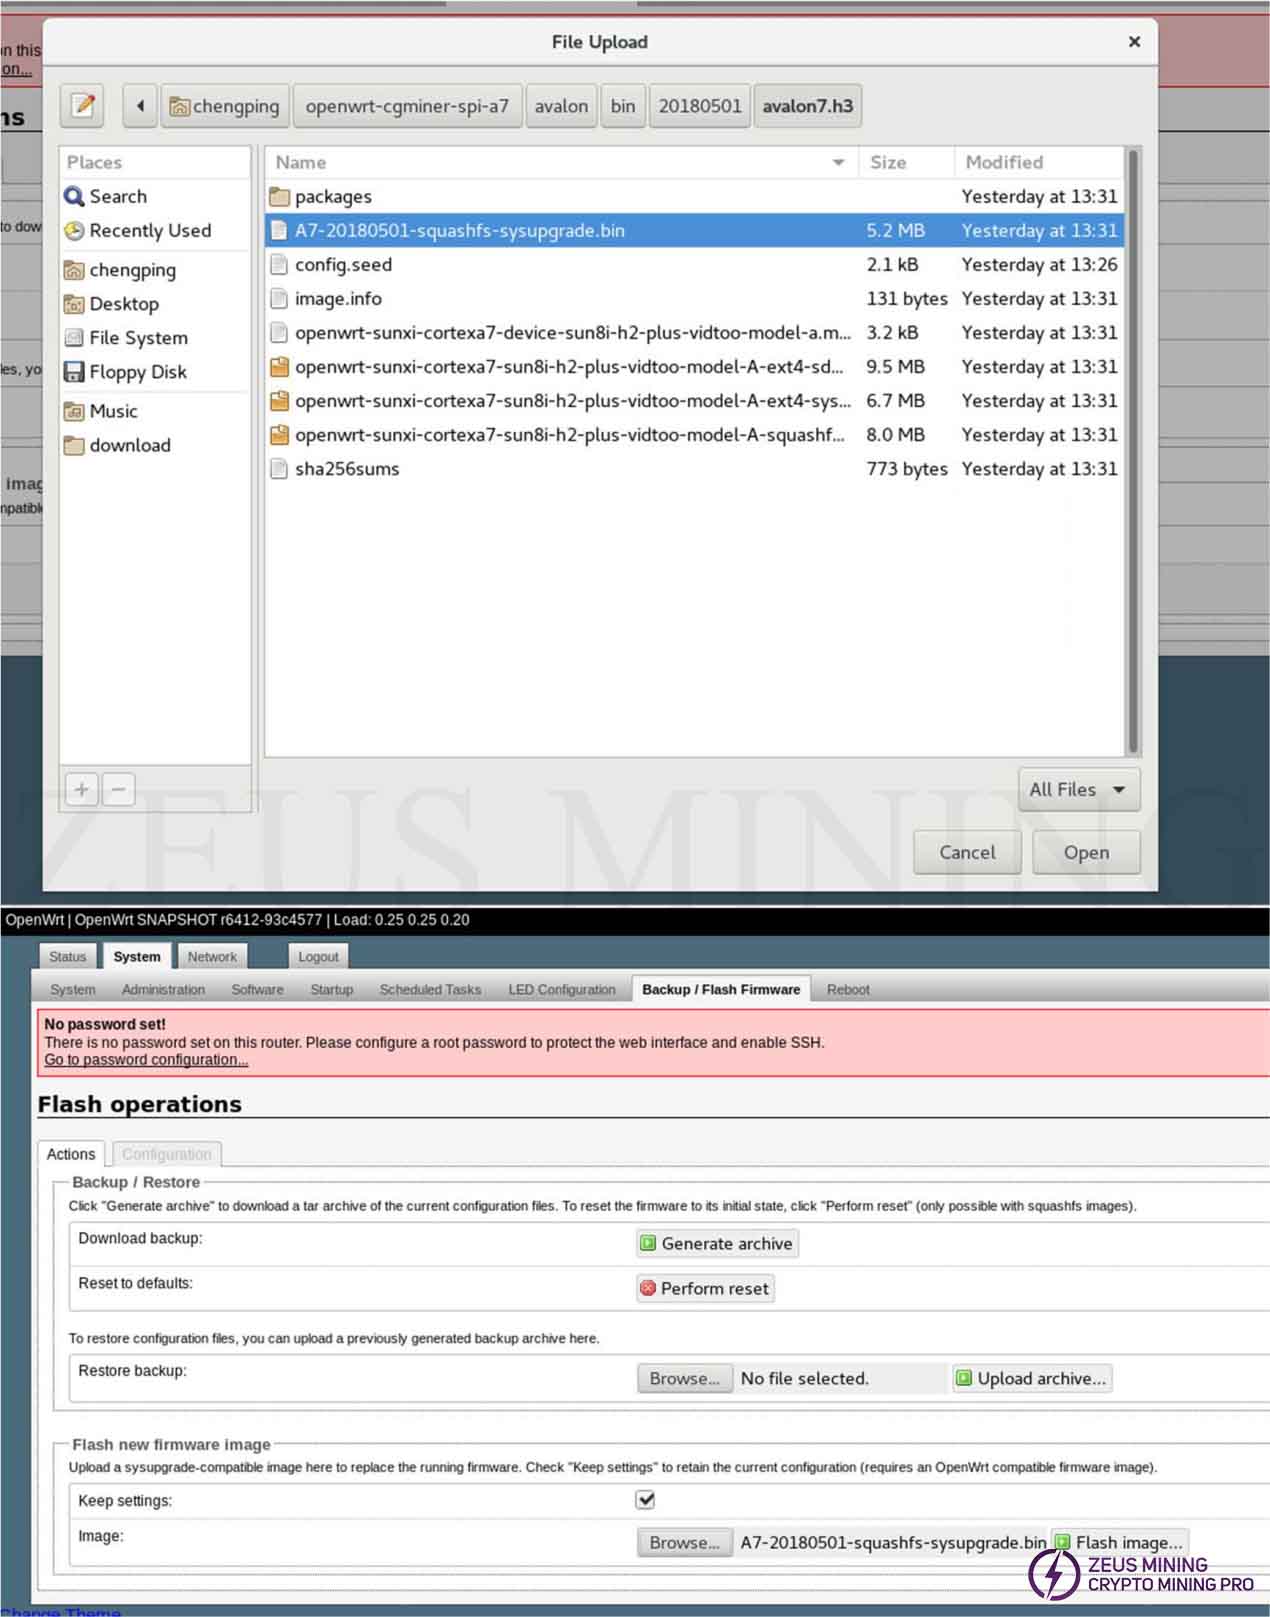Toggle the Keep settings checkbox
Viewport: 1270px width, 1617px height.
pyautogui.click(x=646, y=1499)
